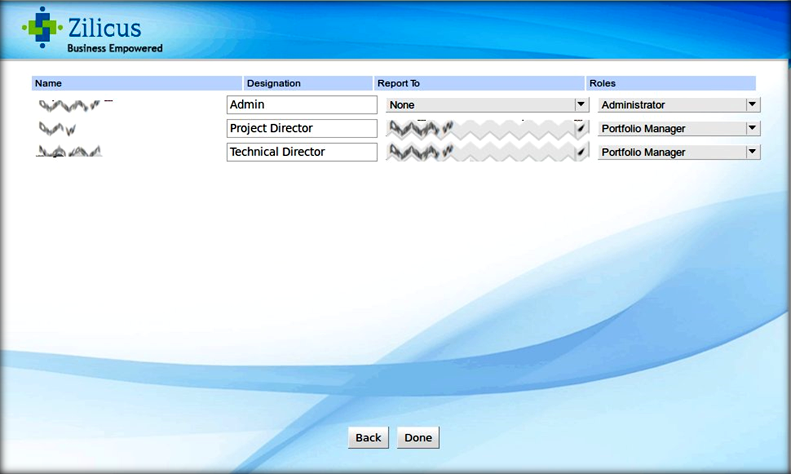
Task: Focus the Admin designation field
Action: tap(301, 104)
